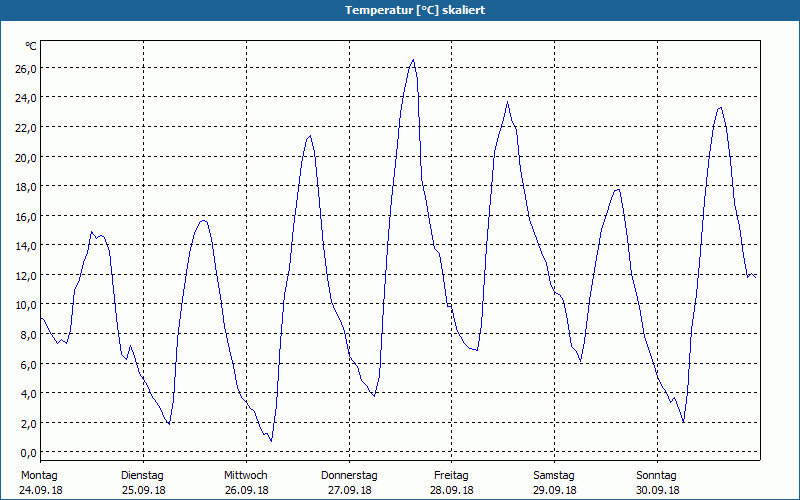This screenshot has height=500, width=800.
Task: Click the Dienstag day label
Action: pyautogui.click(x=142, y=476)
